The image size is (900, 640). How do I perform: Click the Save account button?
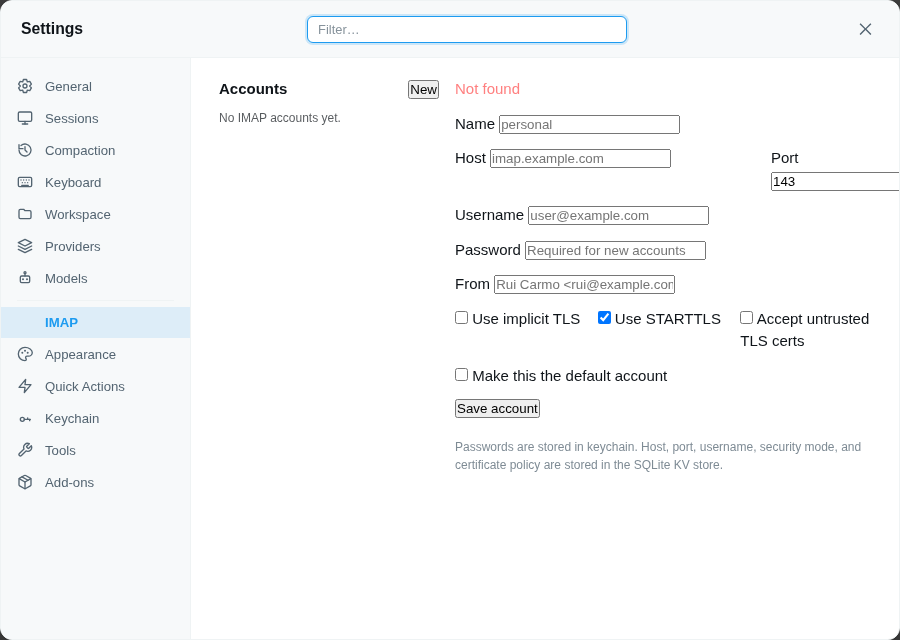(x=497, y=409)
